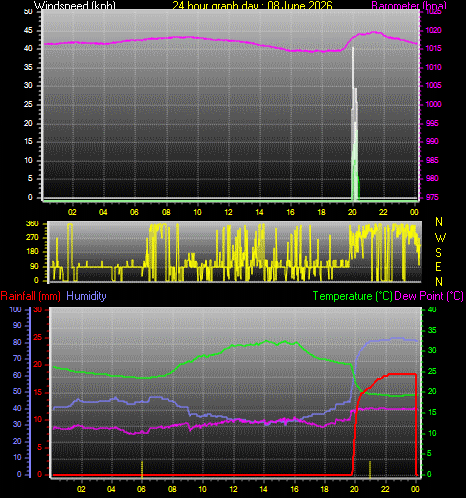
Task: Click the '24 hour graph day : 08 June 2026' heading
Action: click(252, 6)
